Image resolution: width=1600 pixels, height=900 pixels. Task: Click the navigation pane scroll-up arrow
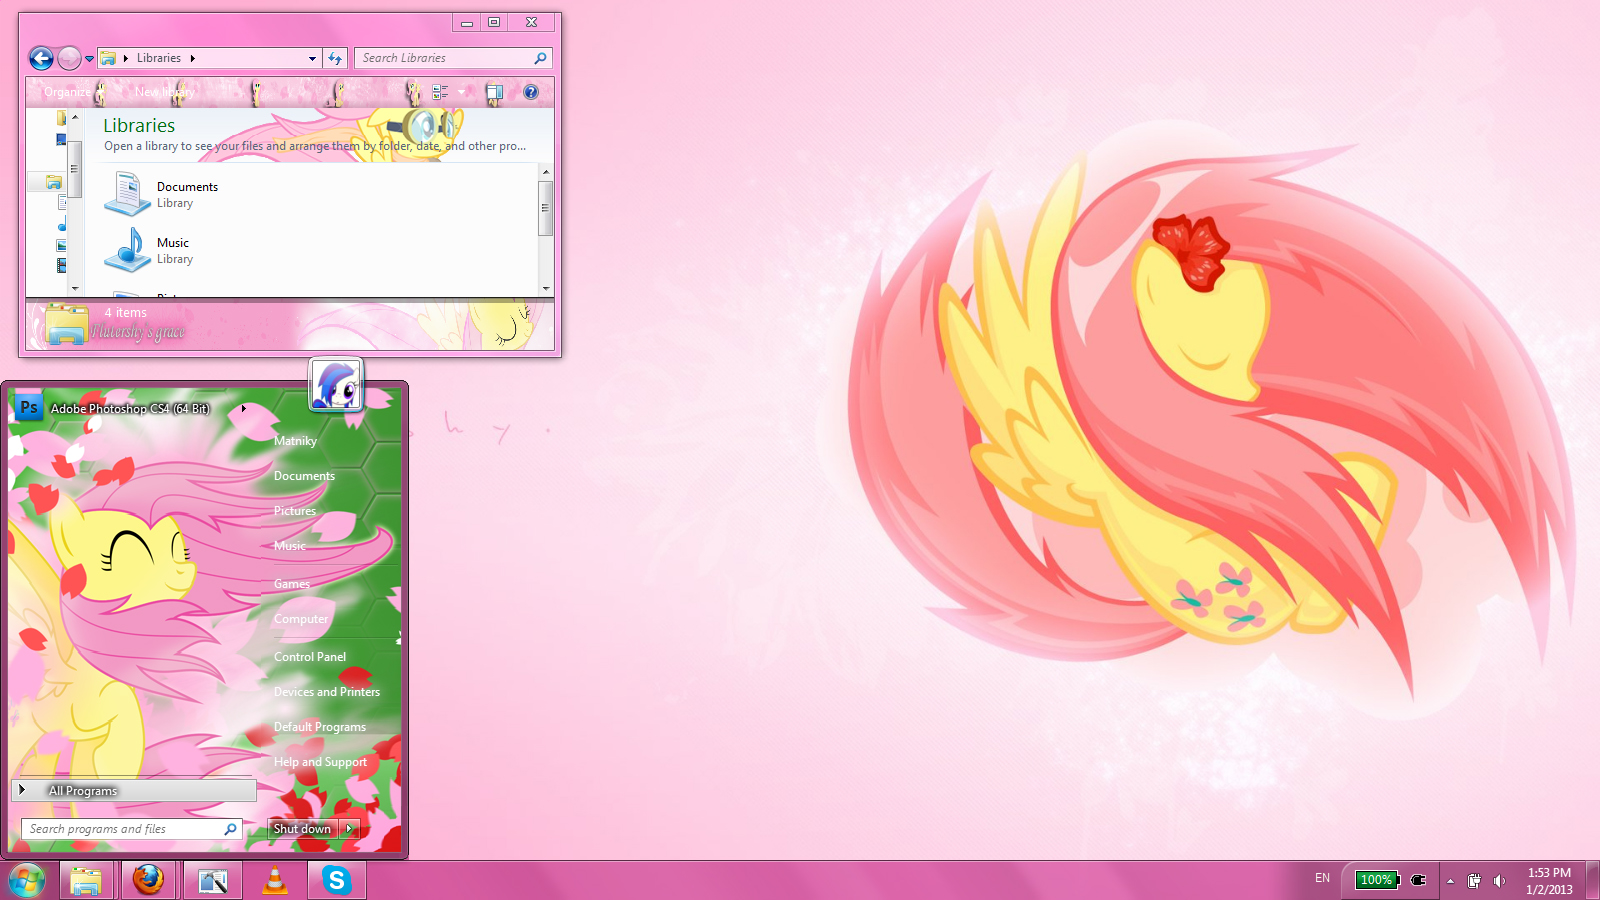[x=75, y=117]
